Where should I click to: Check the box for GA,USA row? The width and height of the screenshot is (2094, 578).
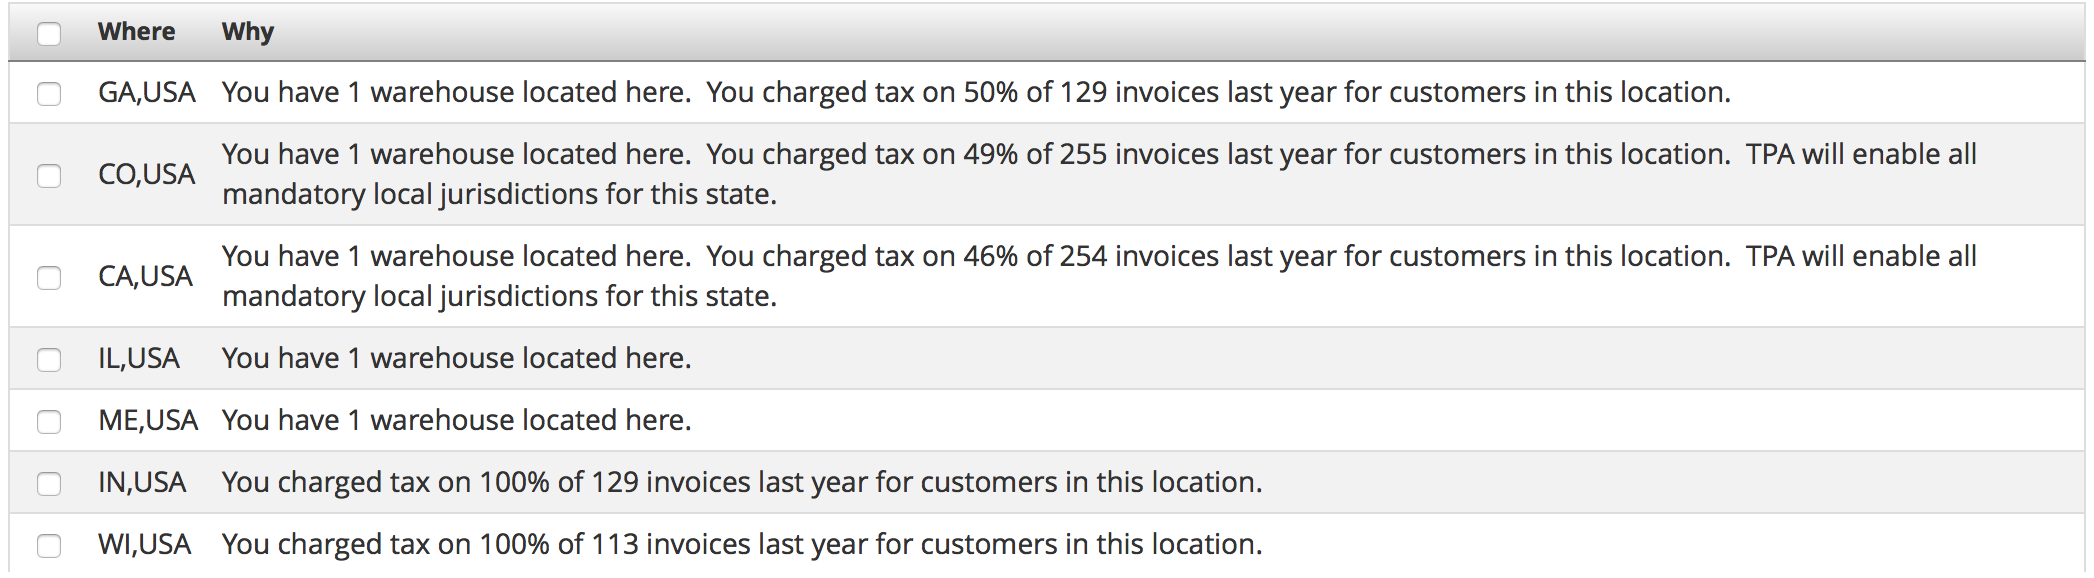[49, 94]
